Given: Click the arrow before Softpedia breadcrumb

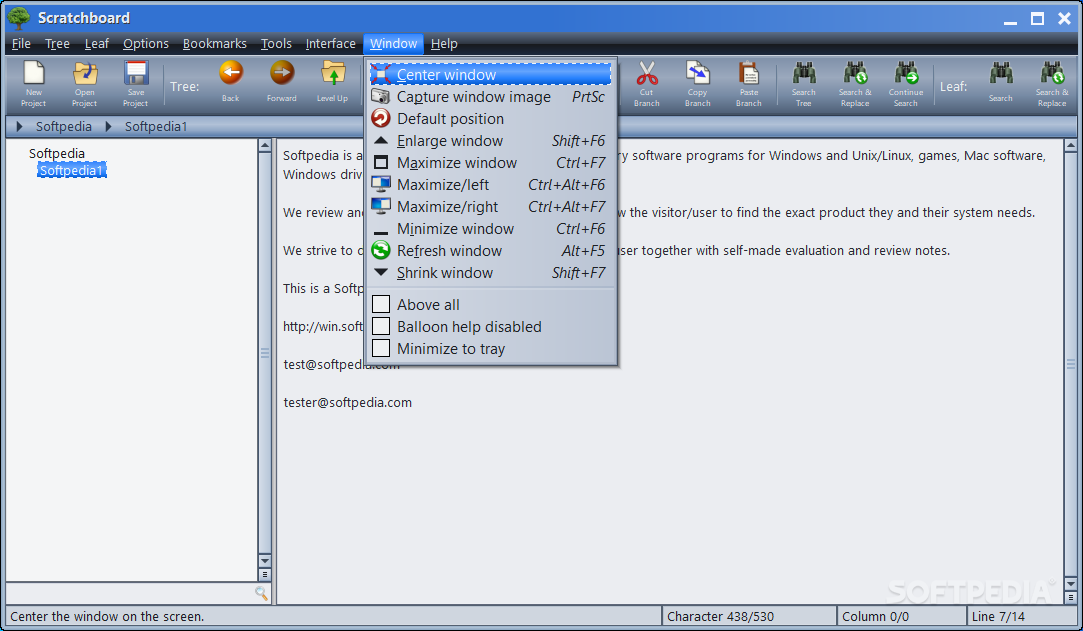Looking at the screenshot, I should 19,126.
